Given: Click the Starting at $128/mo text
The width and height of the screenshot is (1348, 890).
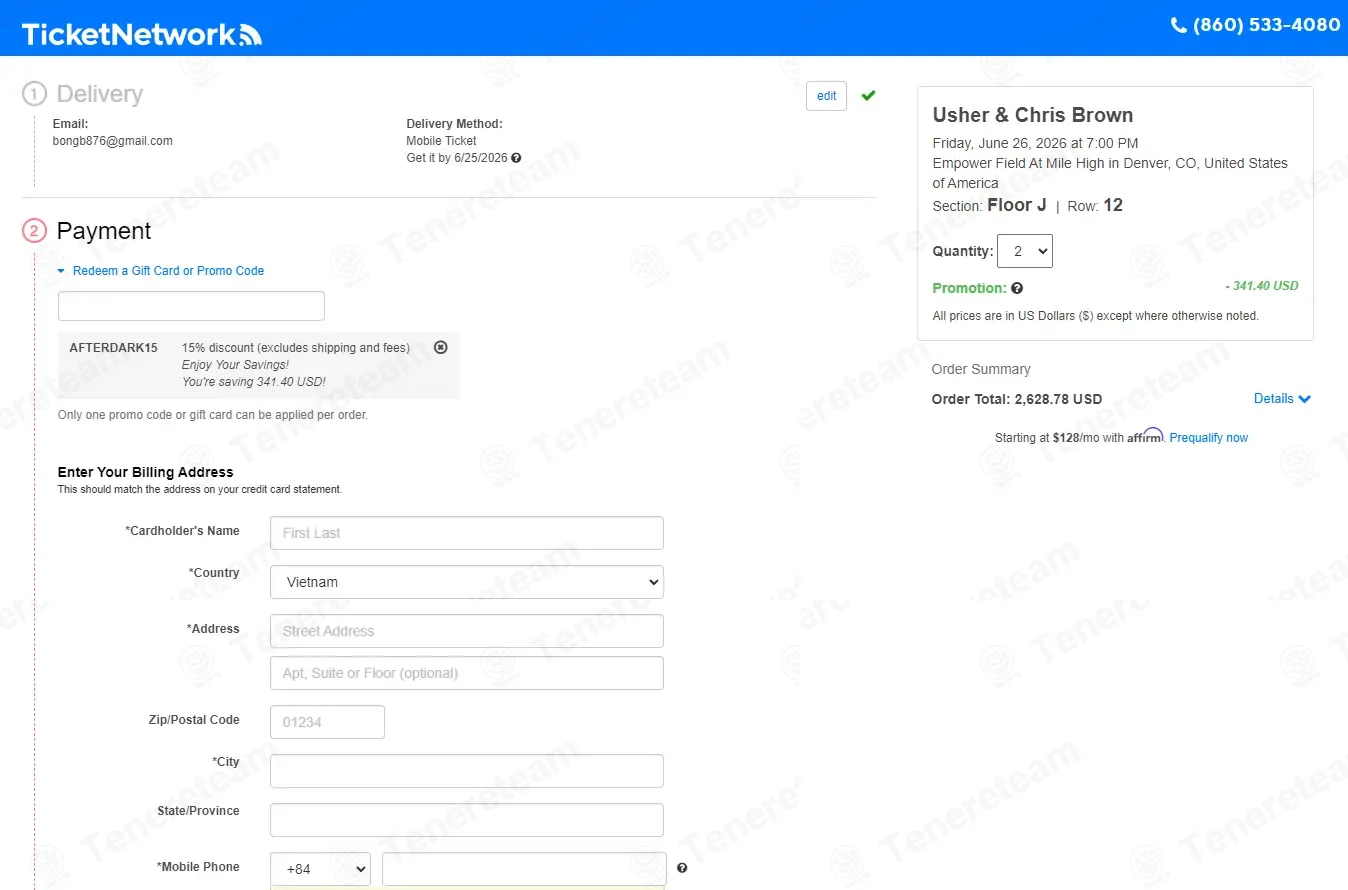Looking at the screenshot, I should point(1059,438).
